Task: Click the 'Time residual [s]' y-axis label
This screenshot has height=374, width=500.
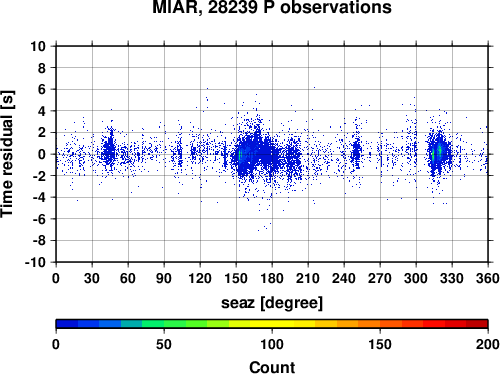Action: tap(7, 154)
